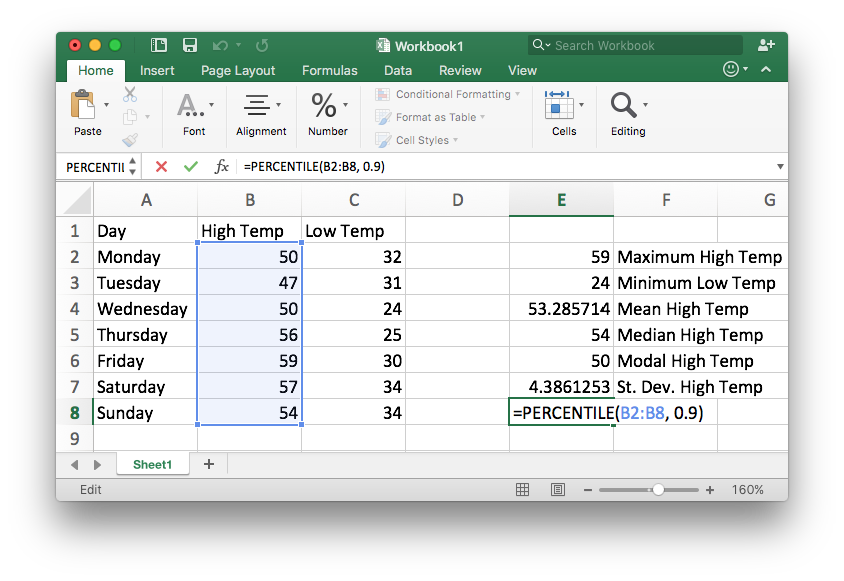
Task: Click the share workbook person icon
Action: 766,45
